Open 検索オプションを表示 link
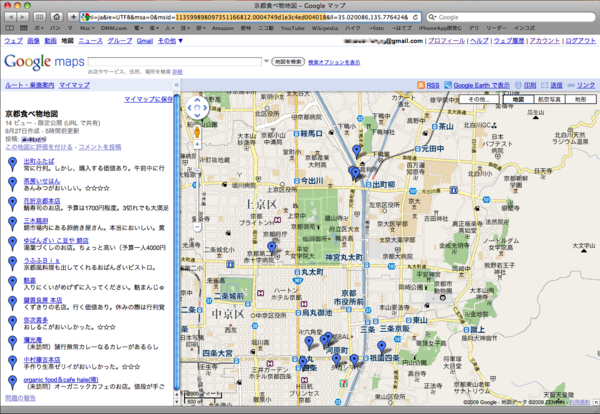Image resolution: width=600 pixels, height=414 pixels. click(334, 62)
